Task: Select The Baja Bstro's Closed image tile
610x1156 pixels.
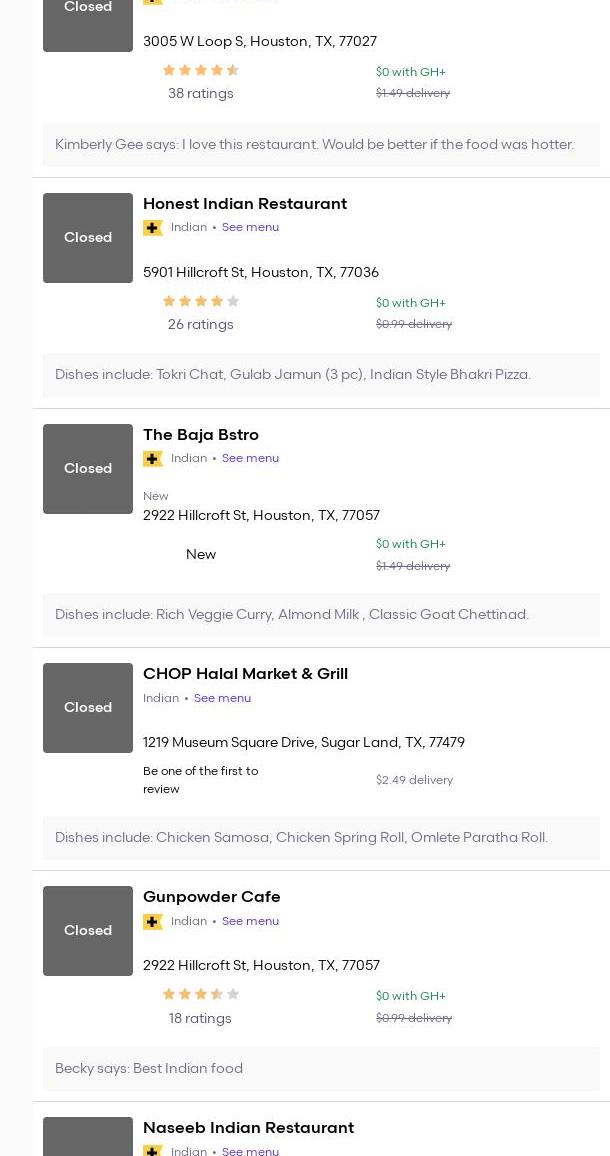Action: [x=88, y=469]
